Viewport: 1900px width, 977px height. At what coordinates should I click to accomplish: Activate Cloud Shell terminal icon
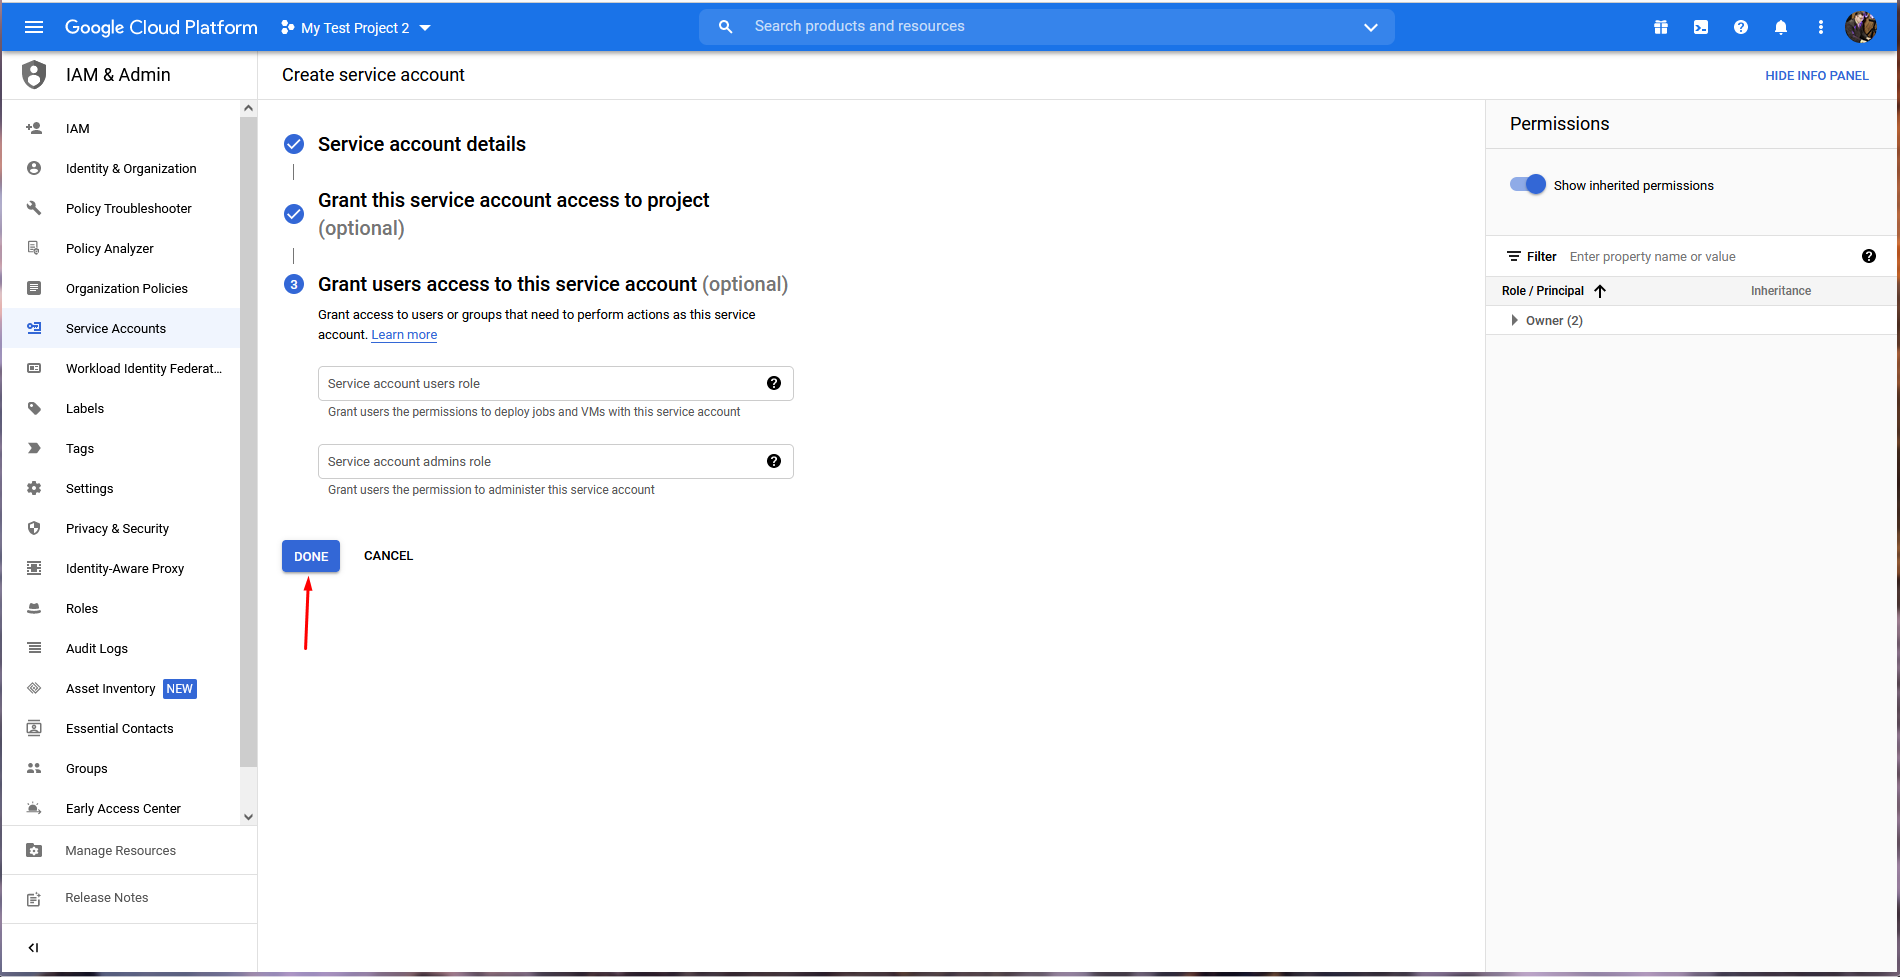[x=1700, y=27]
